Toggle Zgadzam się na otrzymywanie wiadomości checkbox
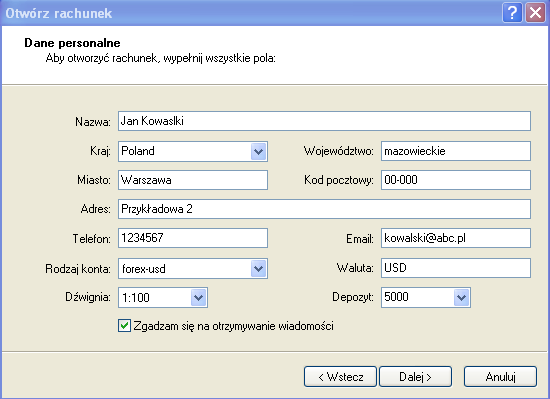 point(125,326)
